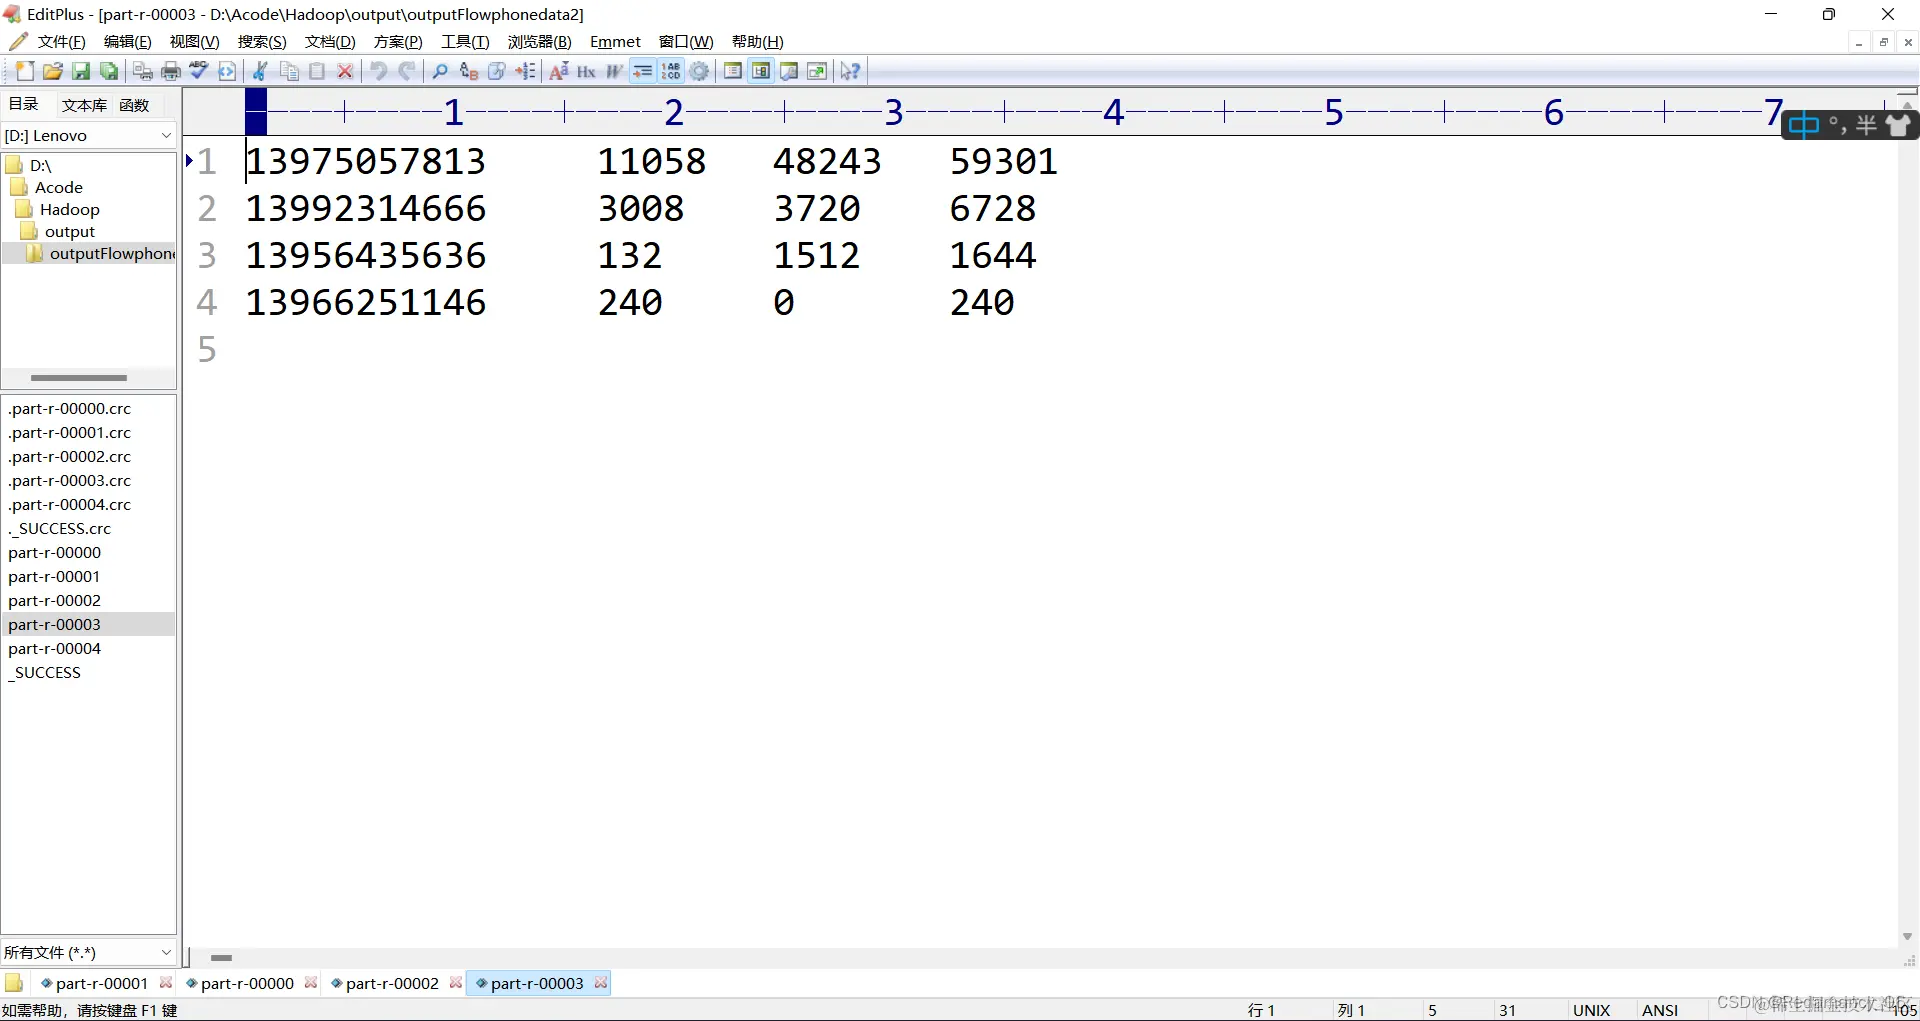Open the Replace (A to B) tool
1920x1021 pixels.
pyautogui.click(x=468, y=71)
